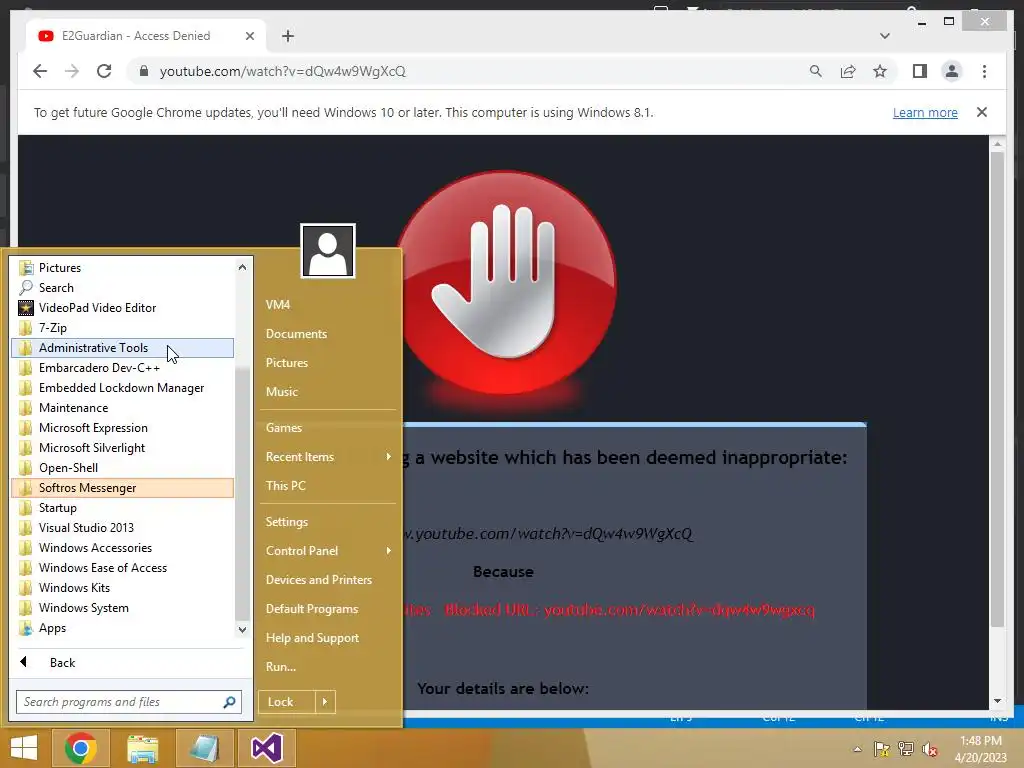Show hidden tray icons arrow
The width and height of the screenshot is (1024, 768).
857,749
